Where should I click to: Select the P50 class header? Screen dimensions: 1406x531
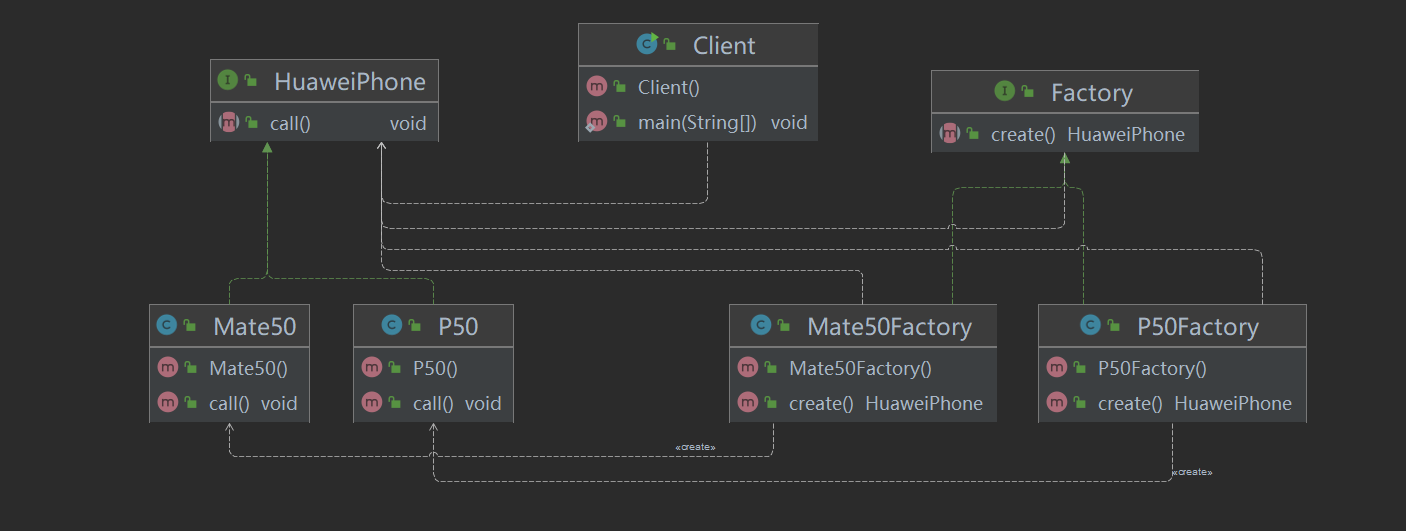tap(433, 326)
